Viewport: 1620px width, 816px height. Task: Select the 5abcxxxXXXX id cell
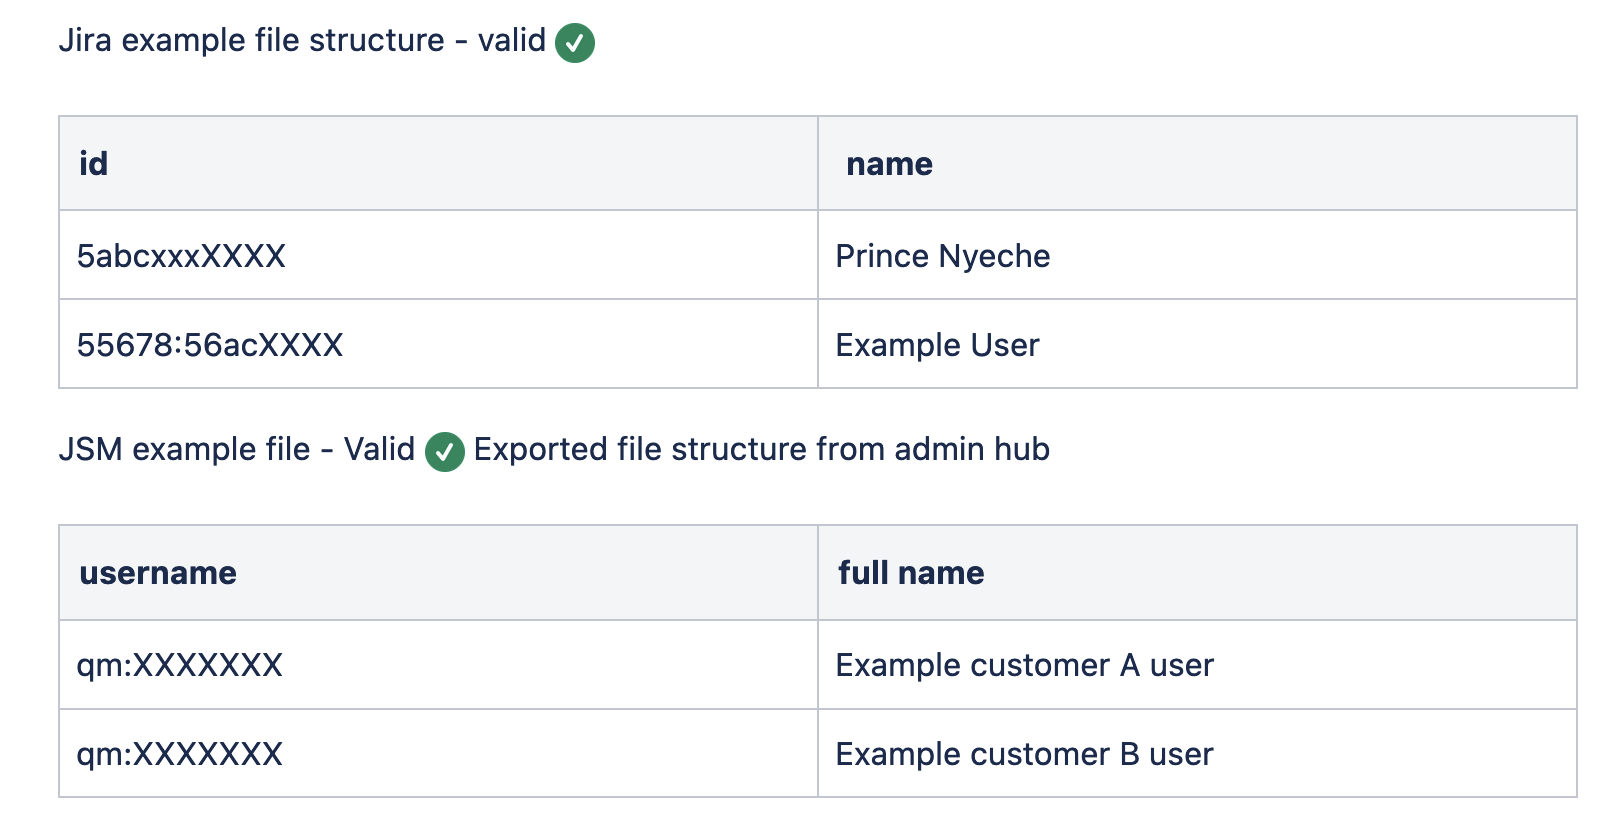[x=181, y=256]
